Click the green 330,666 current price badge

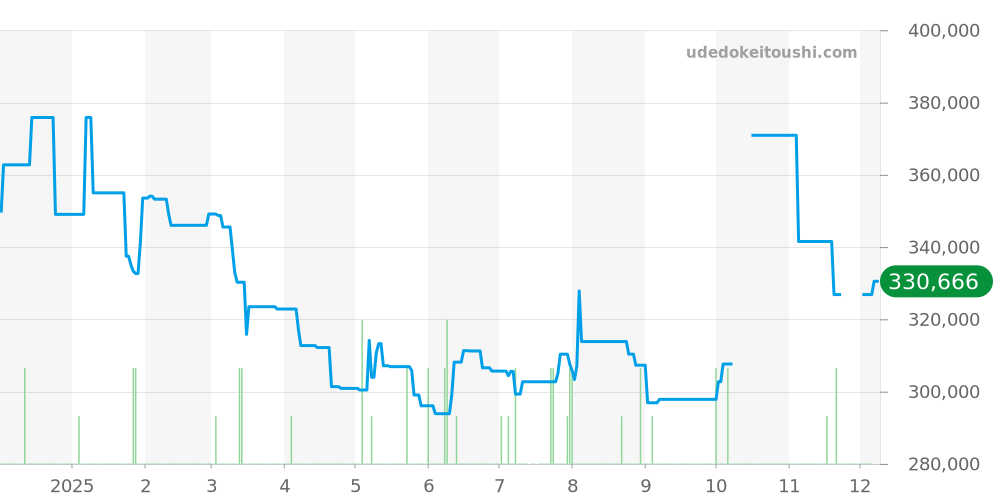point(934,282)
